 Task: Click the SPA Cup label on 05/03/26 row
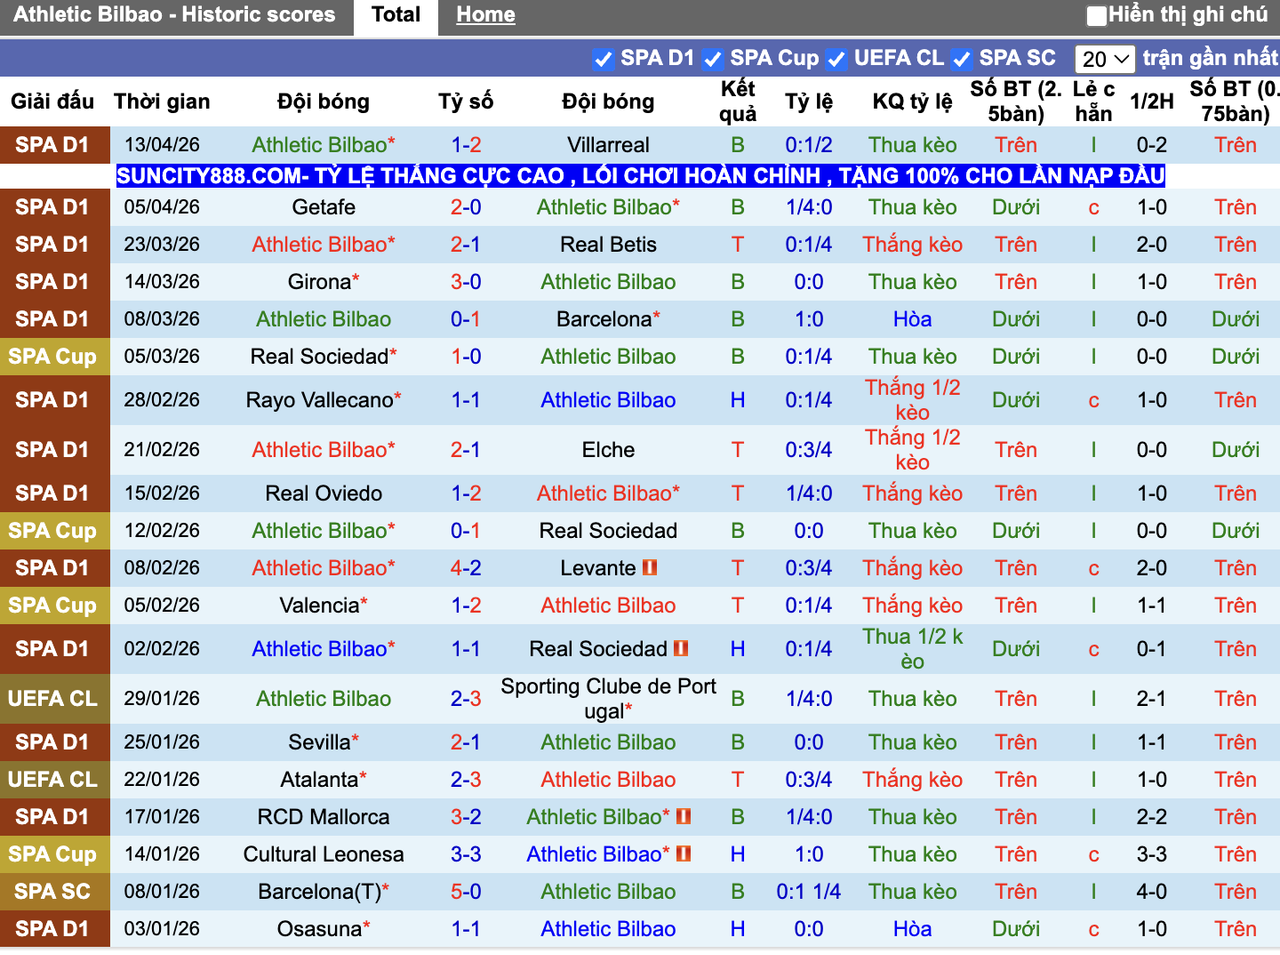pos(52,356)
